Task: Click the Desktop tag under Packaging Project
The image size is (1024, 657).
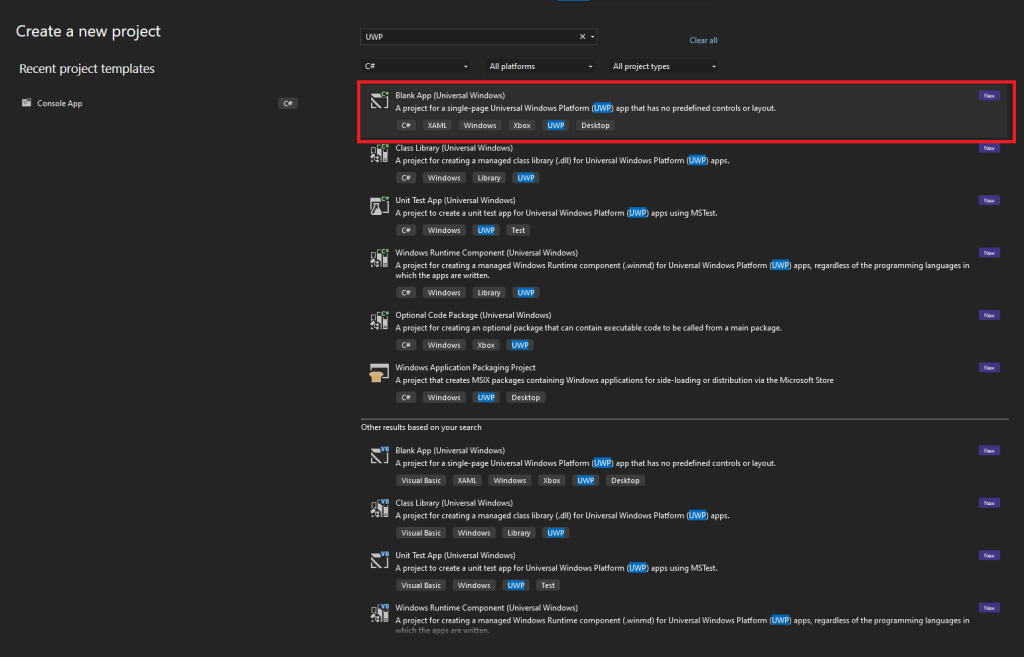Action: [x=526, y=397]
